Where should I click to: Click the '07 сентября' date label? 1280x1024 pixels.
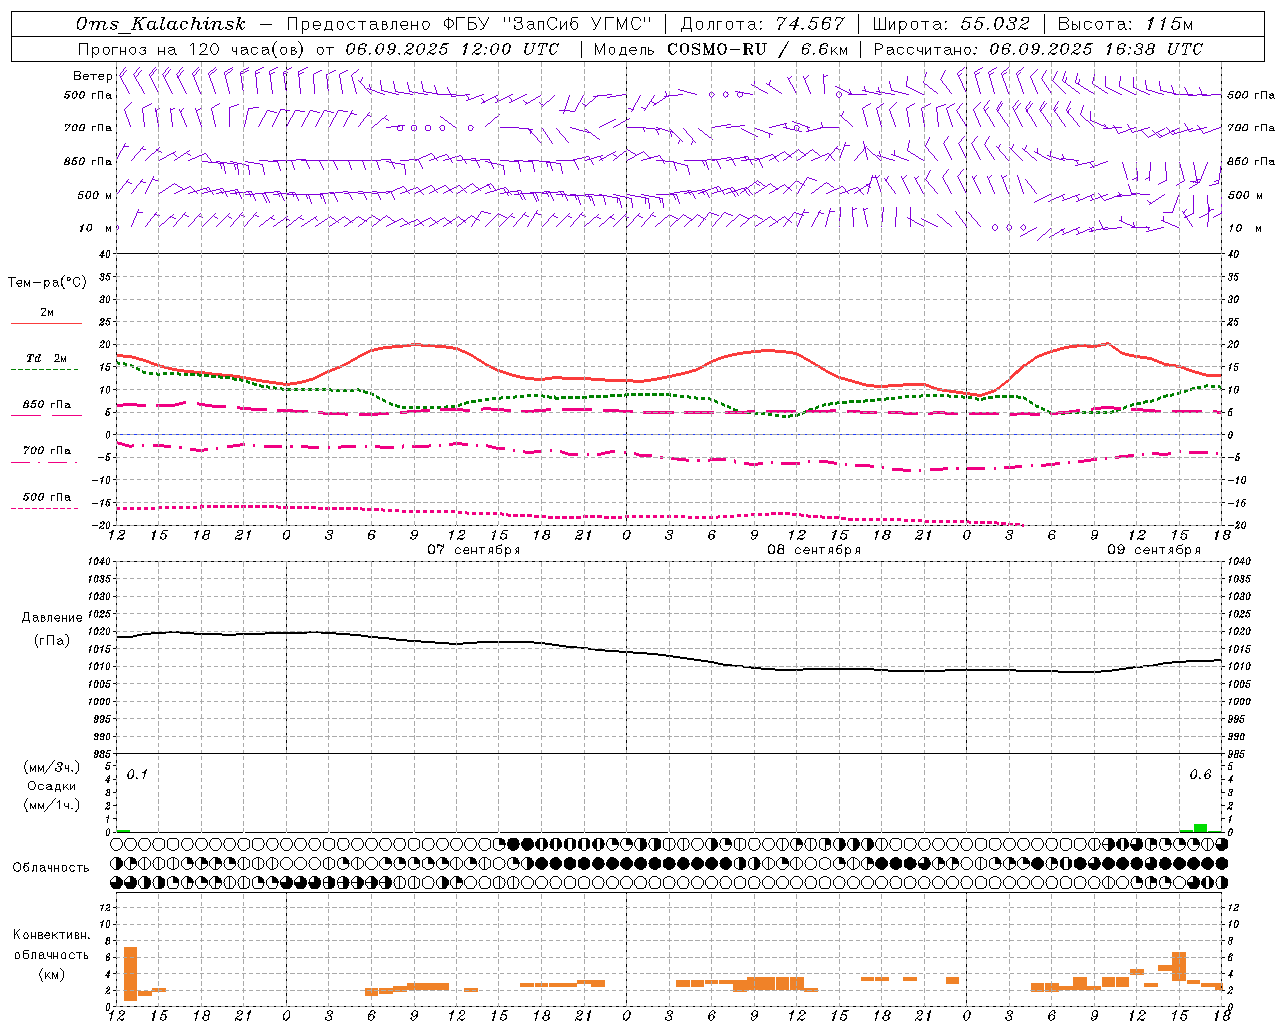(474, 550)
